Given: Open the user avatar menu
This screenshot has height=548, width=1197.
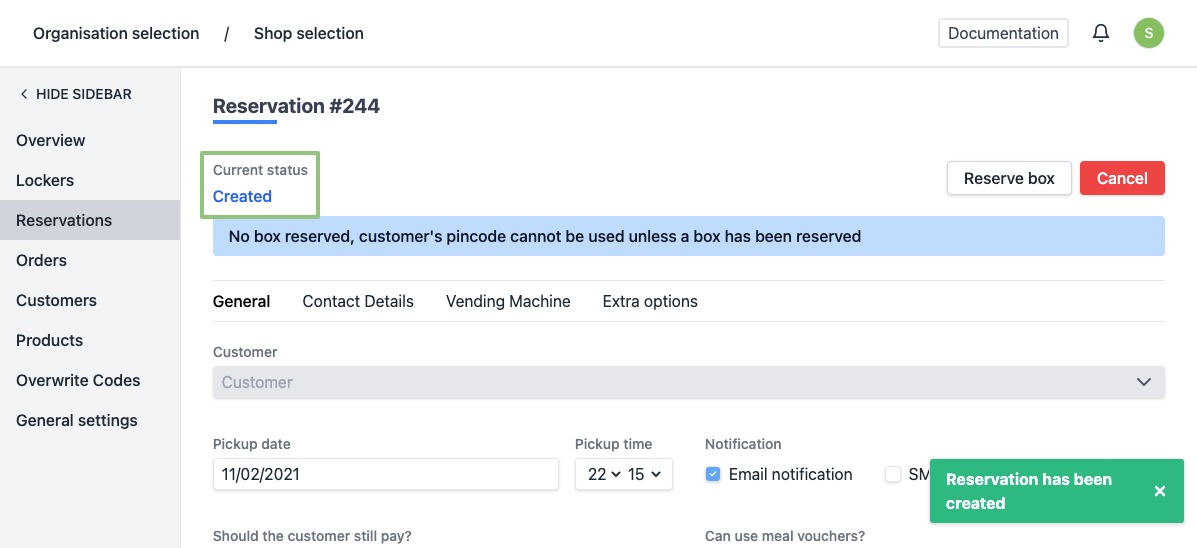Looking at the screenshot, I should click(1148, 33).
